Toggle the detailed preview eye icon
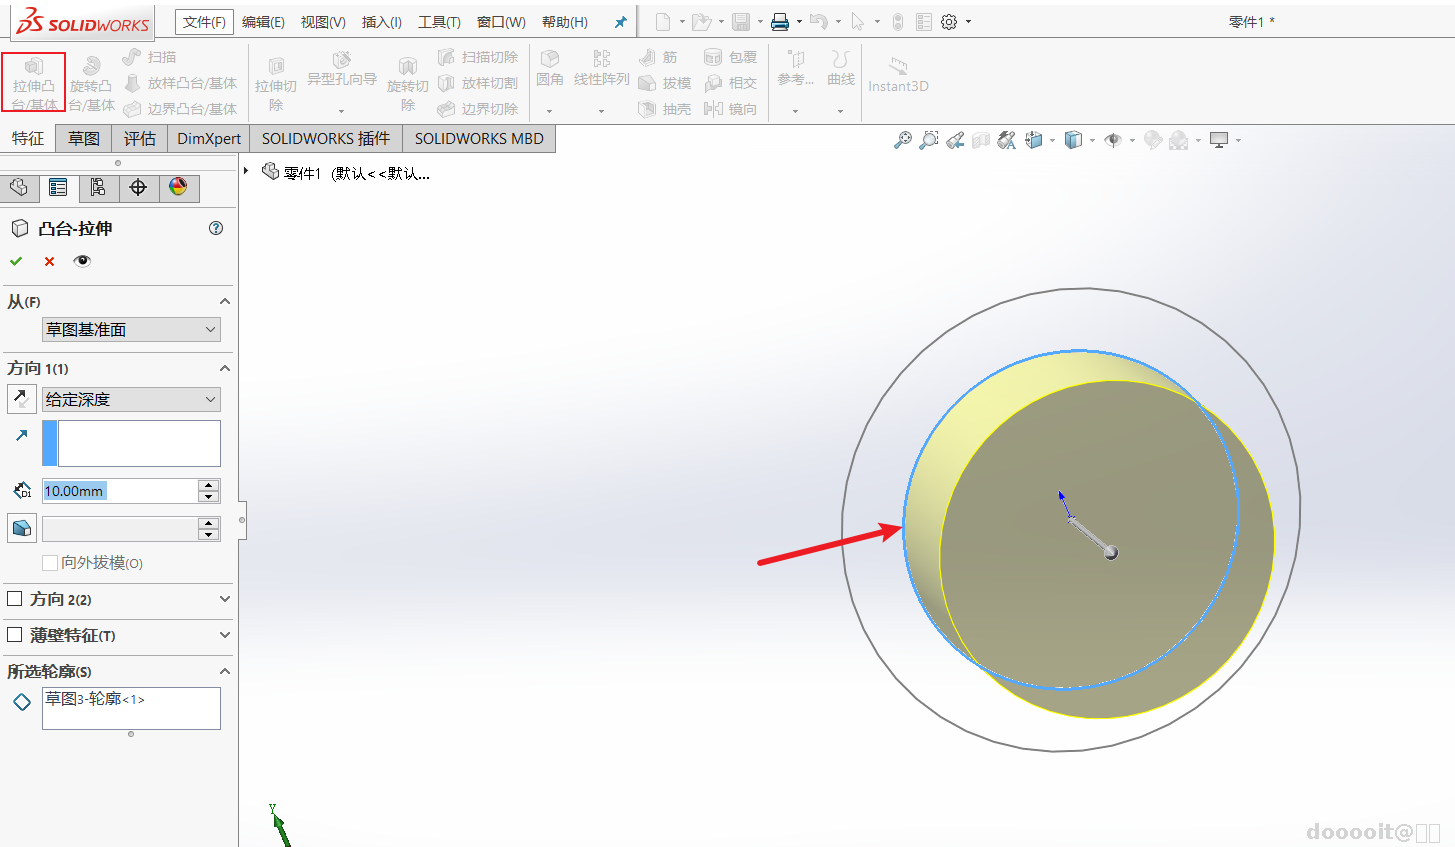This screenshot has height=847, width=1455. coord(82,261)
